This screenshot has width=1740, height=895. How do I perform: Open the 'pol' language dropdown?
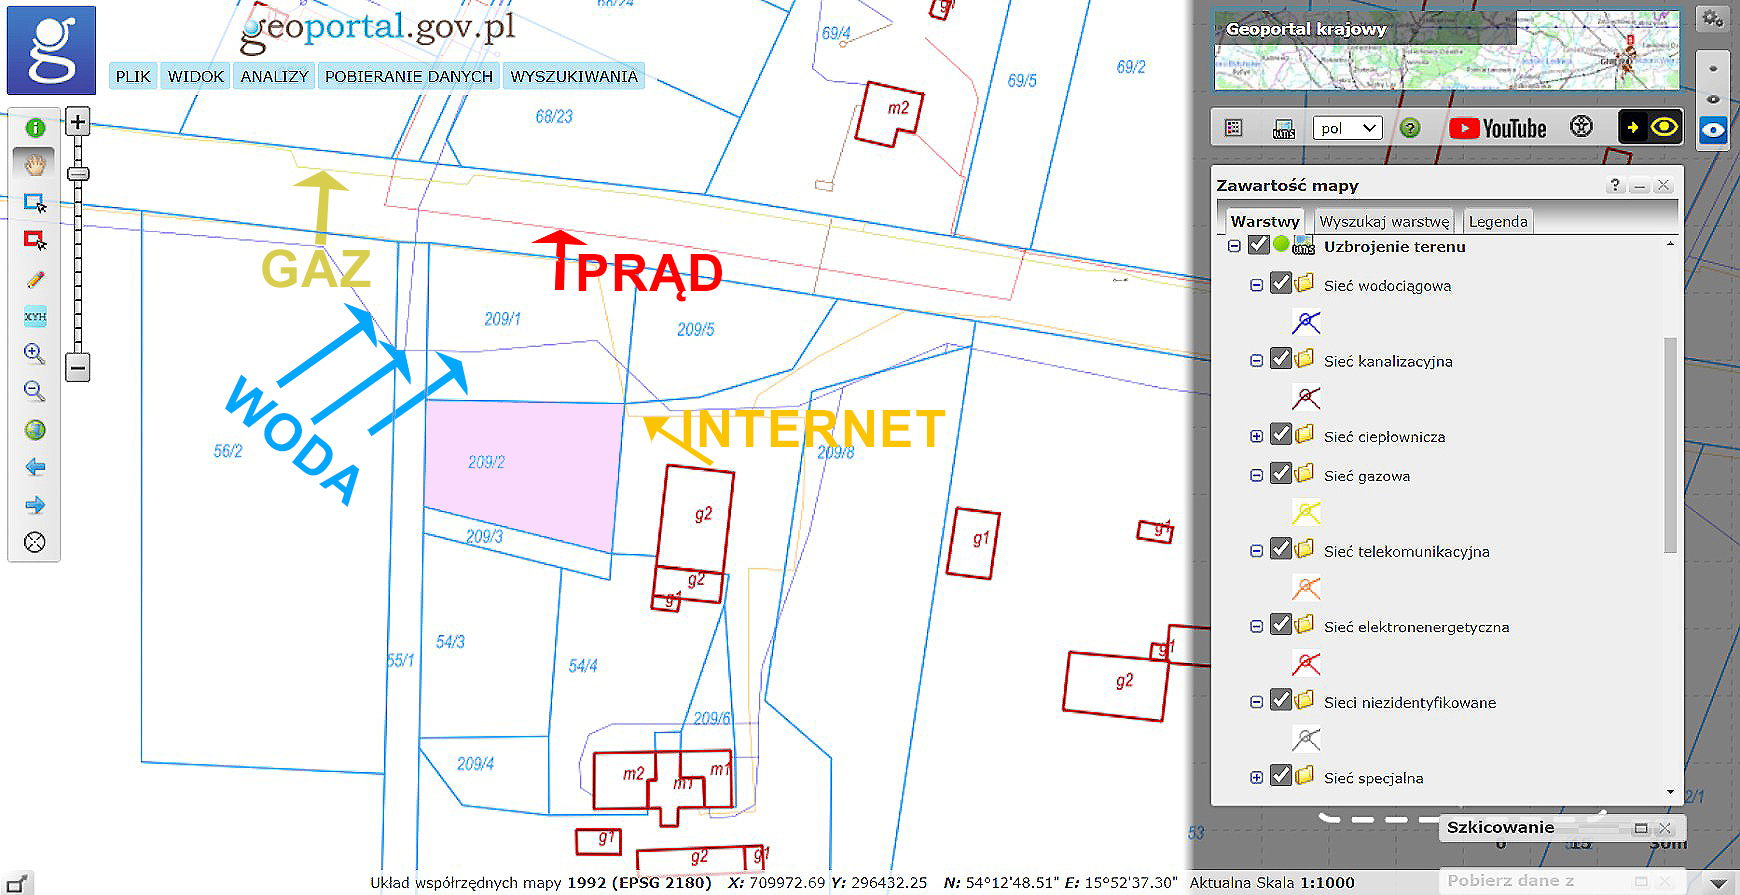(x=1347, y=128)
